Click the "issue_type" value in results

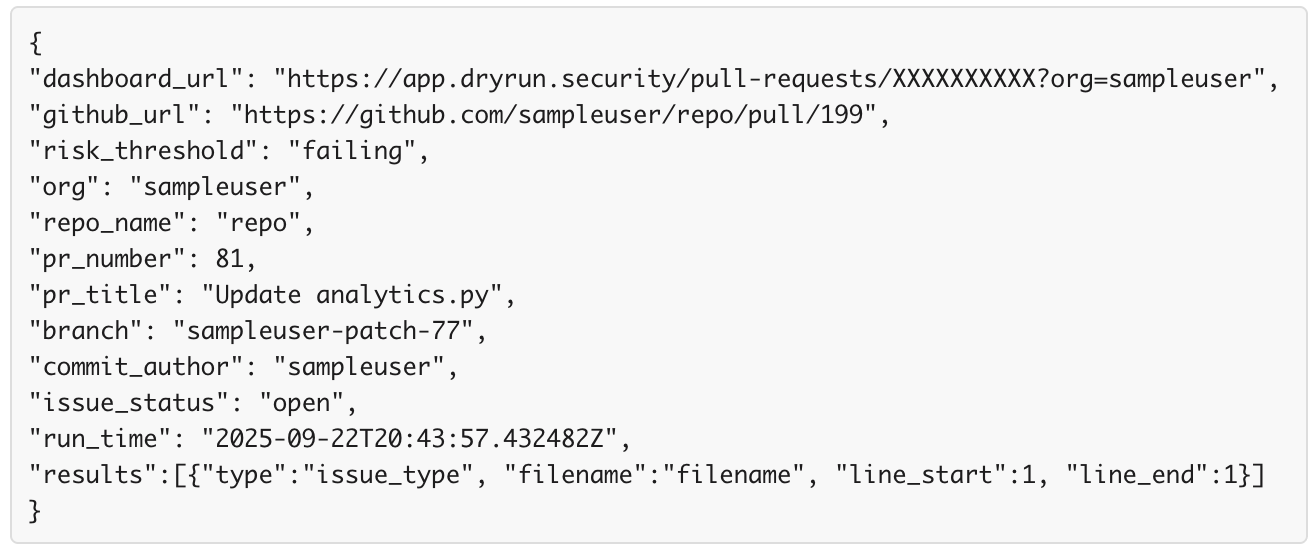[x=394, y=475]
